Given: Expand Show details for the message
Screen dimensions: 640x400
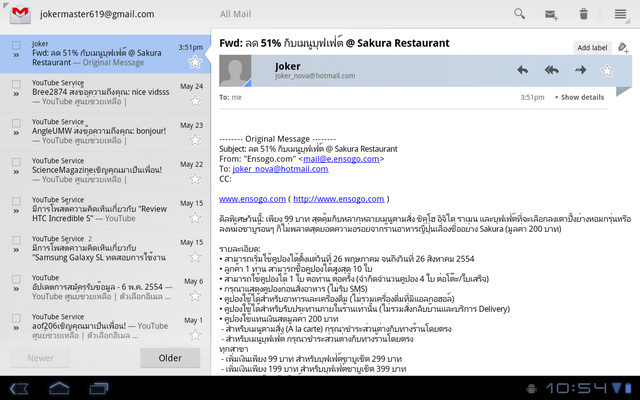Looking at the screenshot, I should pyautogui.click(x=580, y=97).
